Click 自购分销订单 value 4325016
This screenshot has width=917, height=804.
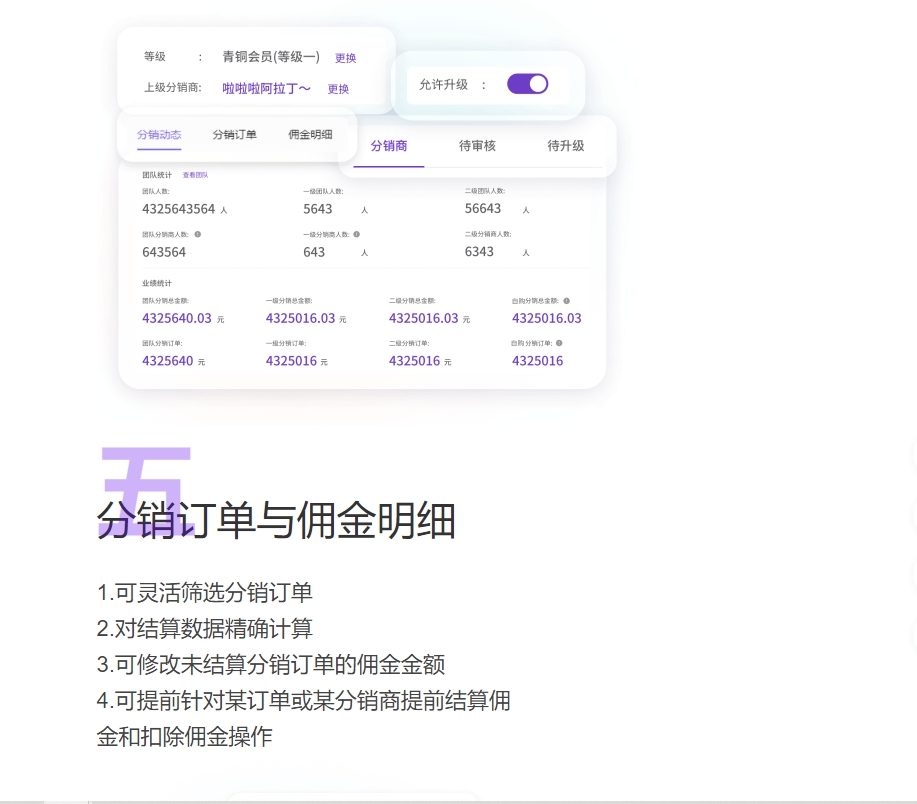(537, 361)
